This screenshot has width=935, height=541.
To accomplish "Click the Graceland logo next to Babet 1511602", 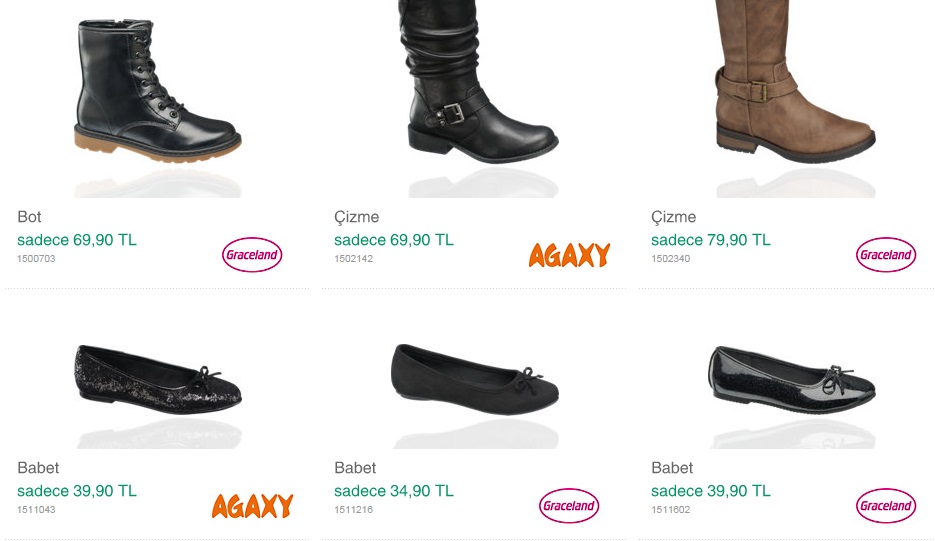I will (x=886, y=506).
